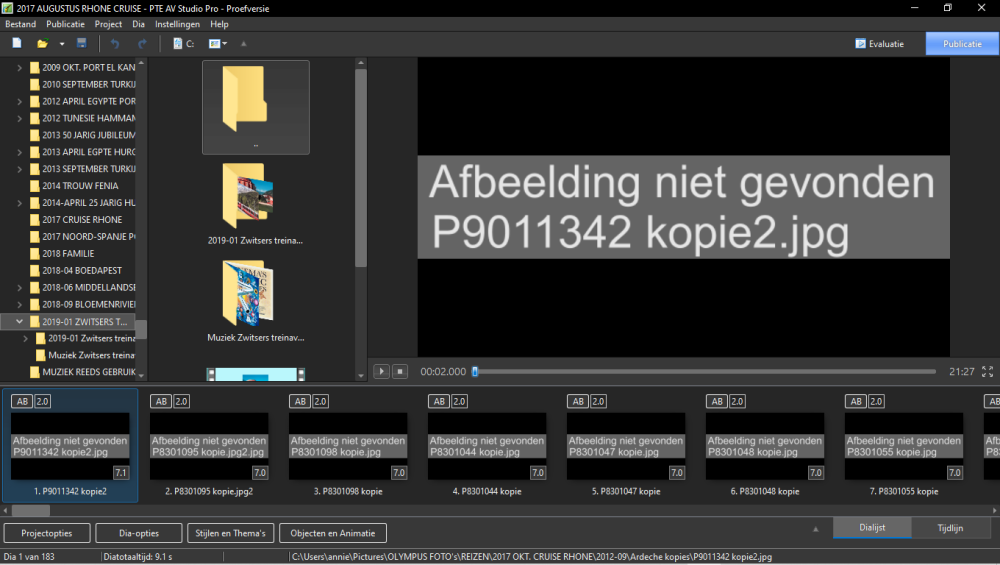Open the Publicatie menu
This screenshot has height=565, width=1000.
point(66,24)
